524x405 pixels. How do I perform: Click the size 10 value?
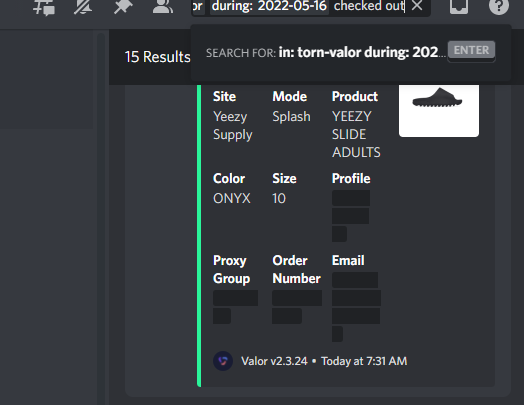[x=279, y=198]
